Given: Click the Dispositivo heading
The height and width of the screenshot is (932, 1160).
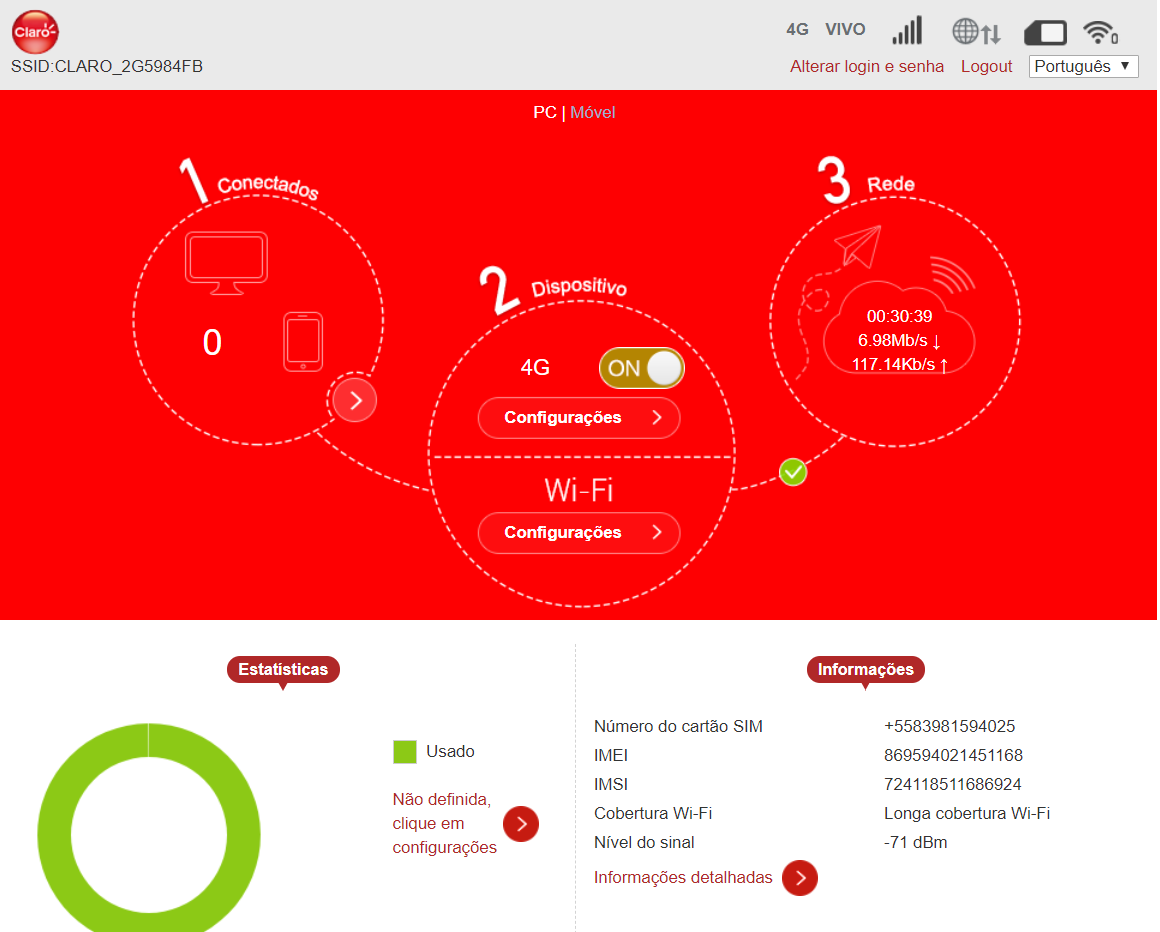Looking at the screenshot, I should (579, 287).
